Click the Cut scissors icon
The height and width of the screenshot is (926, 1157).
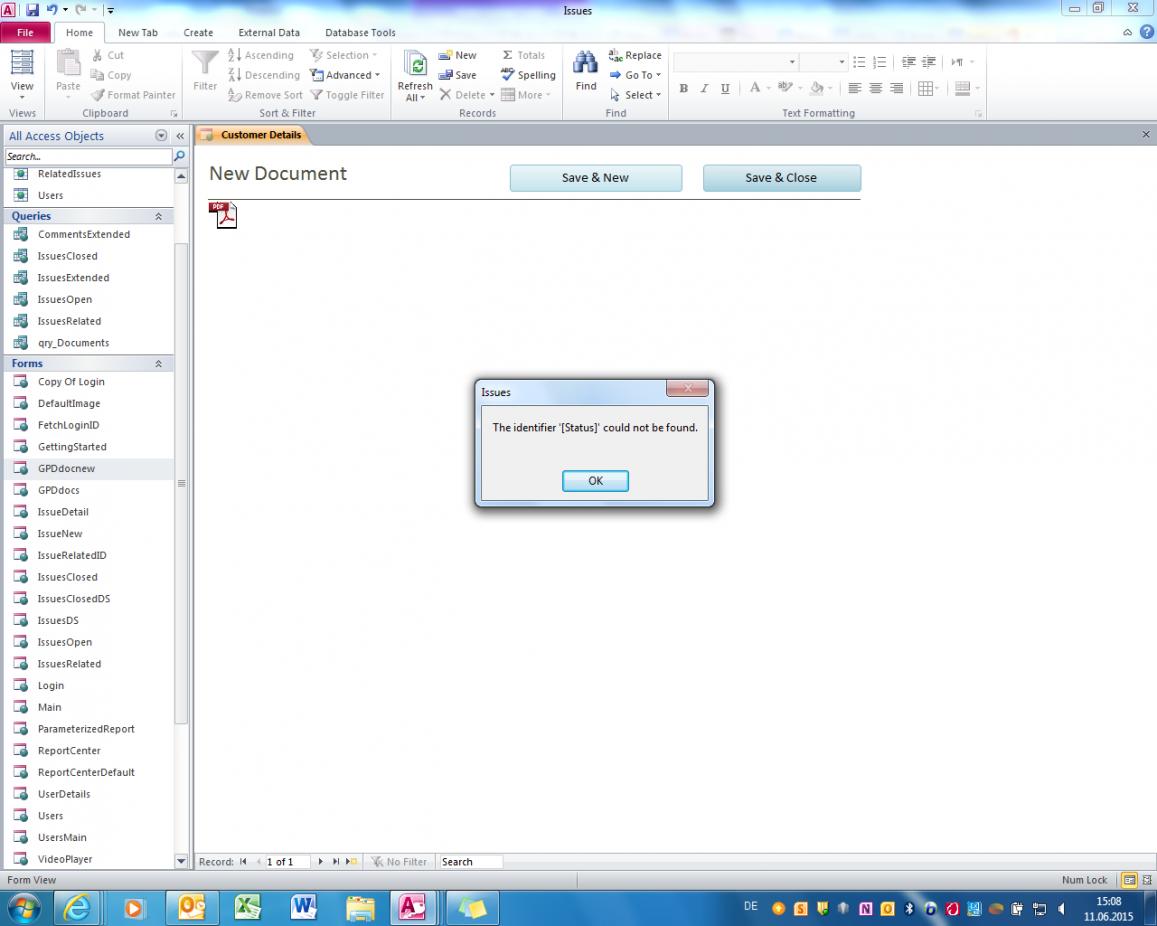click(x=97, y=55)
